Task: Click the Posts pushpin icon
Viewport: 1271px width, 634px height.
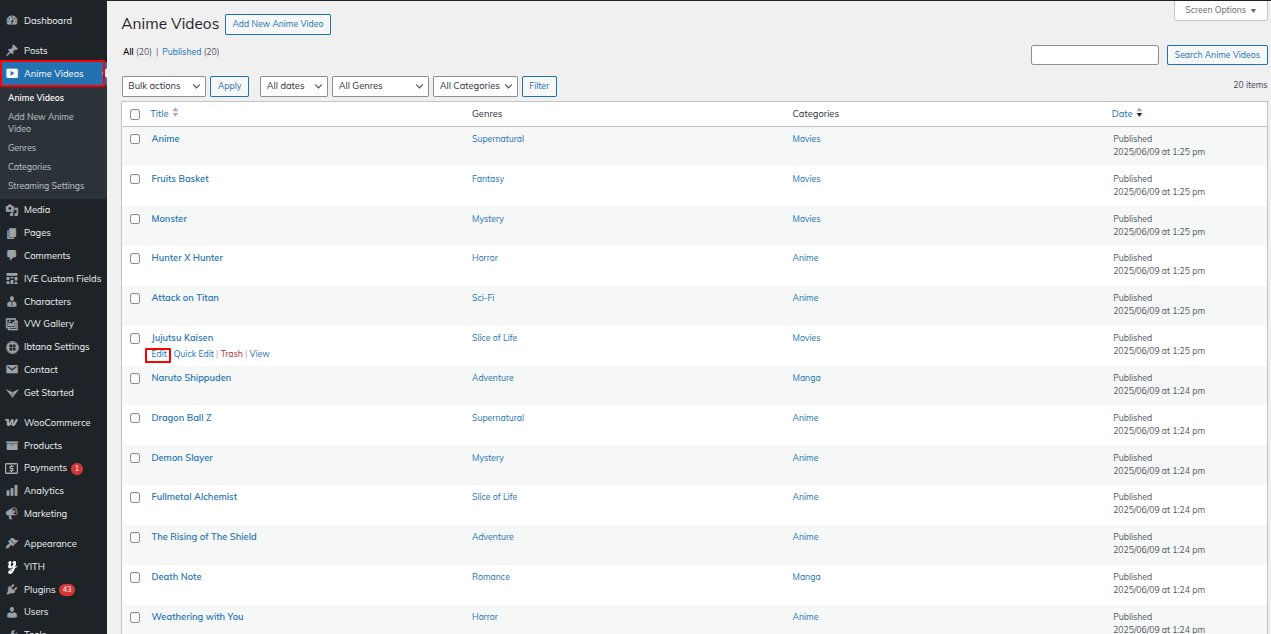Action: 12,50
